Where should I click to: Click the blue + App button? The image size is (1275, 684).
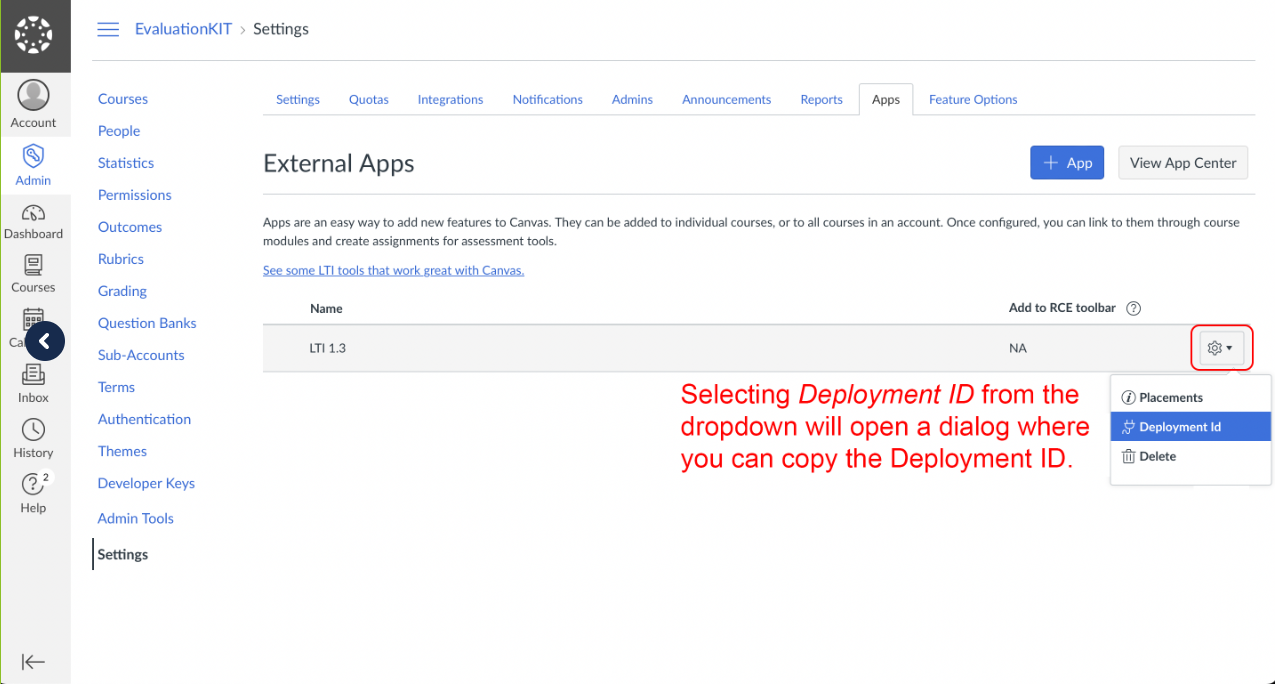coord(1066,163)
